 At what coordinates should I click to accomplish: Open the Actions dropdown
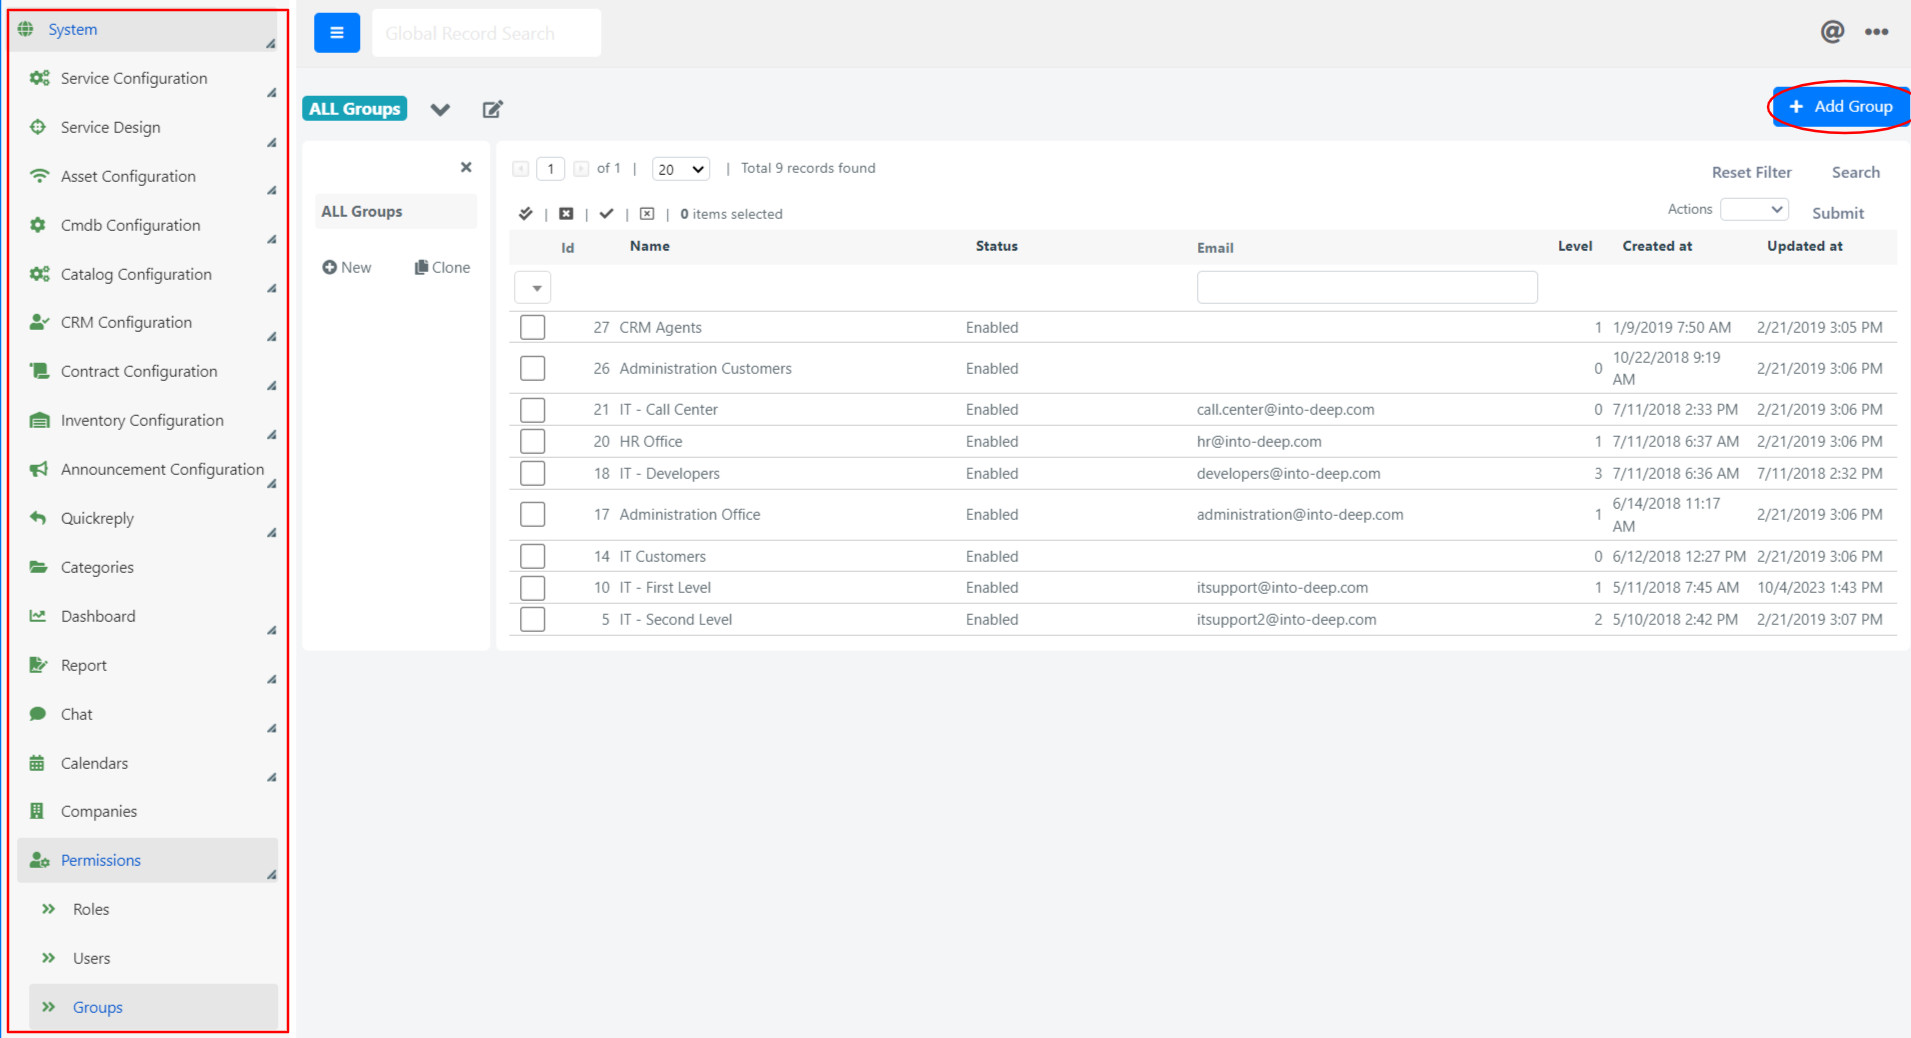1754,209
